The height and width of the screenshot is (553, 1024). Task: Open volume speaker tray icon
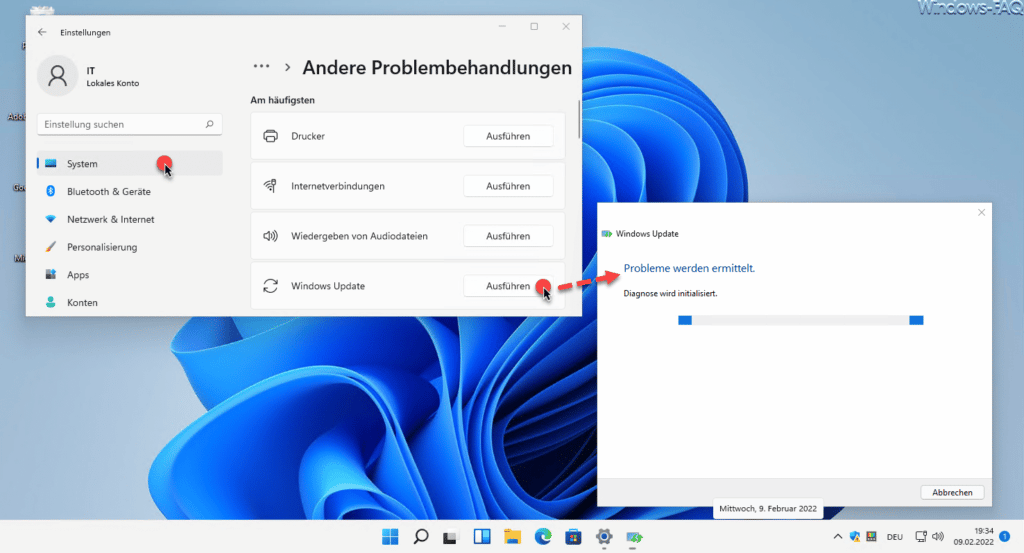coord(938,537)
